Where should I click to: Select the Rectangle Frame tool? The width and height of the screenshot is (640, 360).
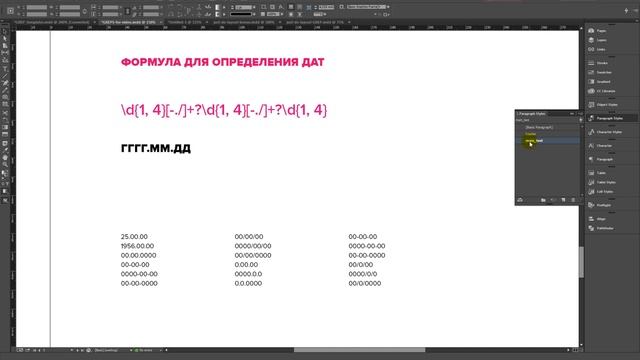[x=5, y=97]
